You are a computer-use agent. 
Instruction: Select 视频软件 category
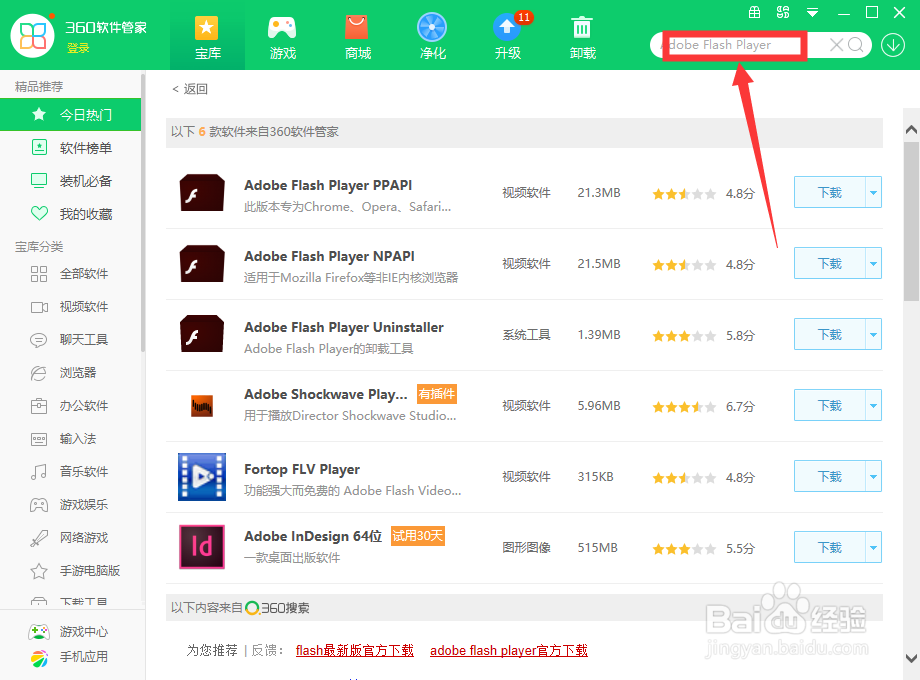(x=70, y=306)
